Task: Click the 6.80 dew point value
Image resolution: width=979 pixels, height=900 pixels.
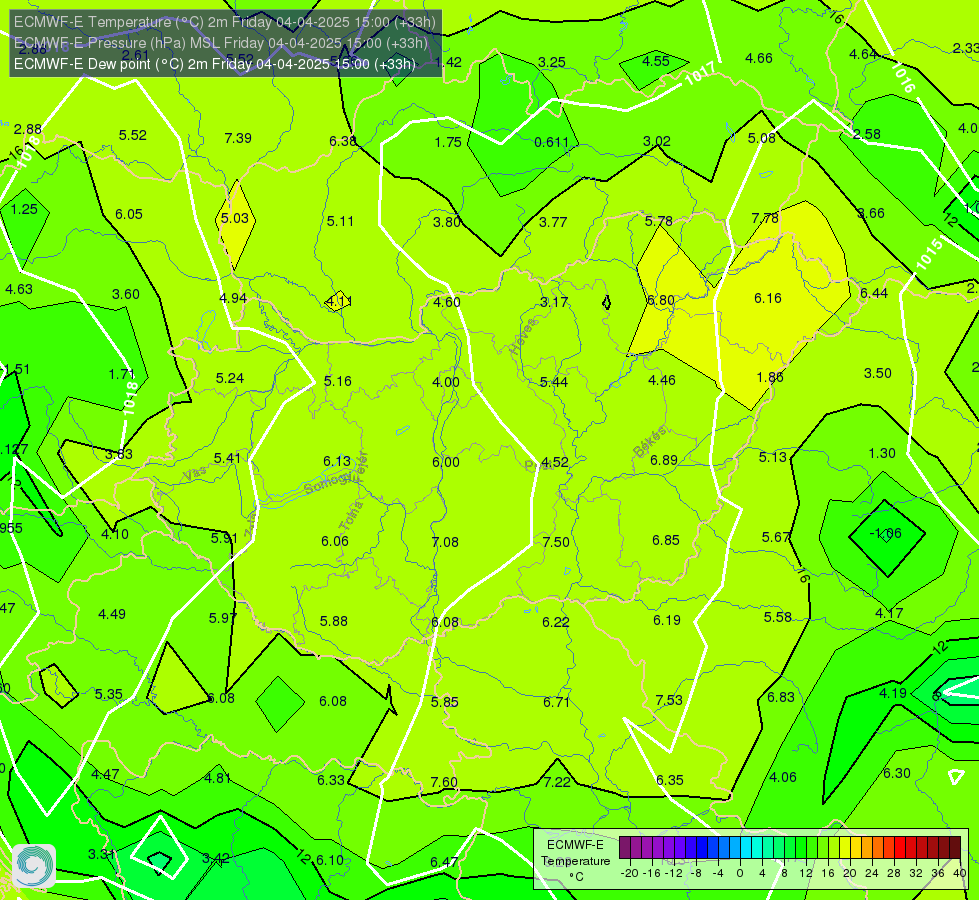Action: point(661,300)
